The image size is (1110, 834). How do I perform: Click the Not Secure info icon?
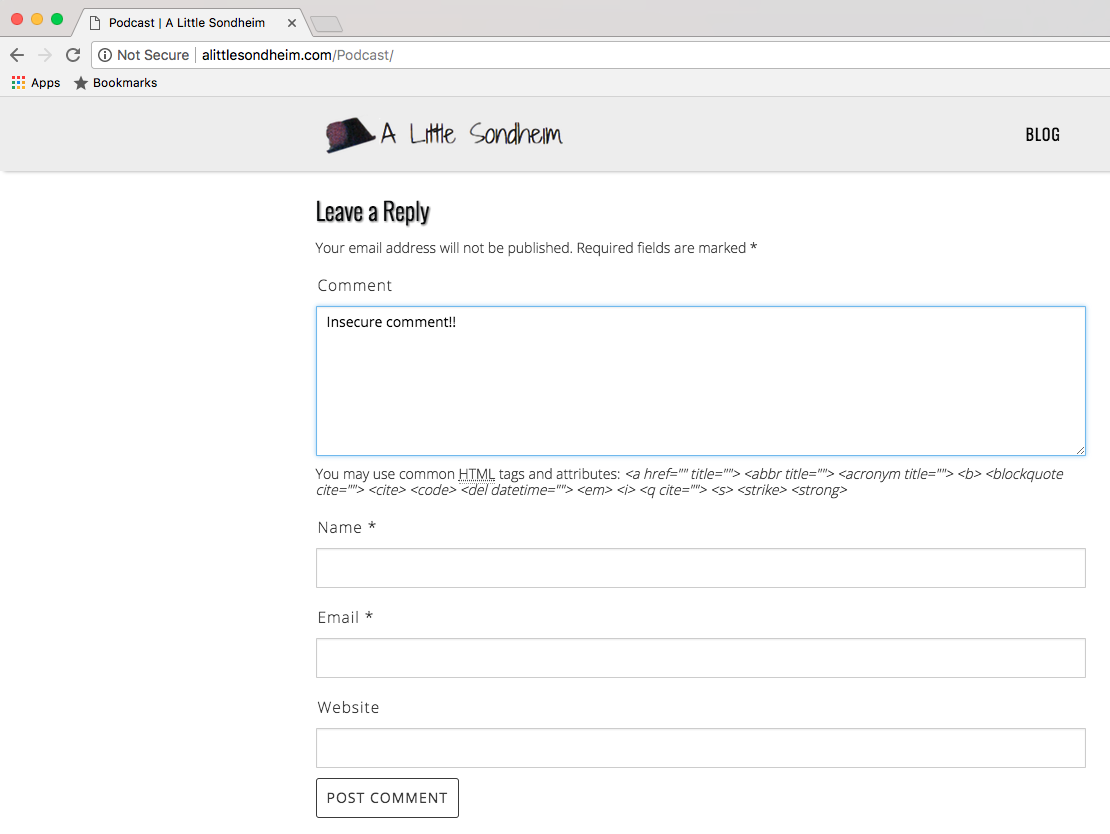click(105, 55)
